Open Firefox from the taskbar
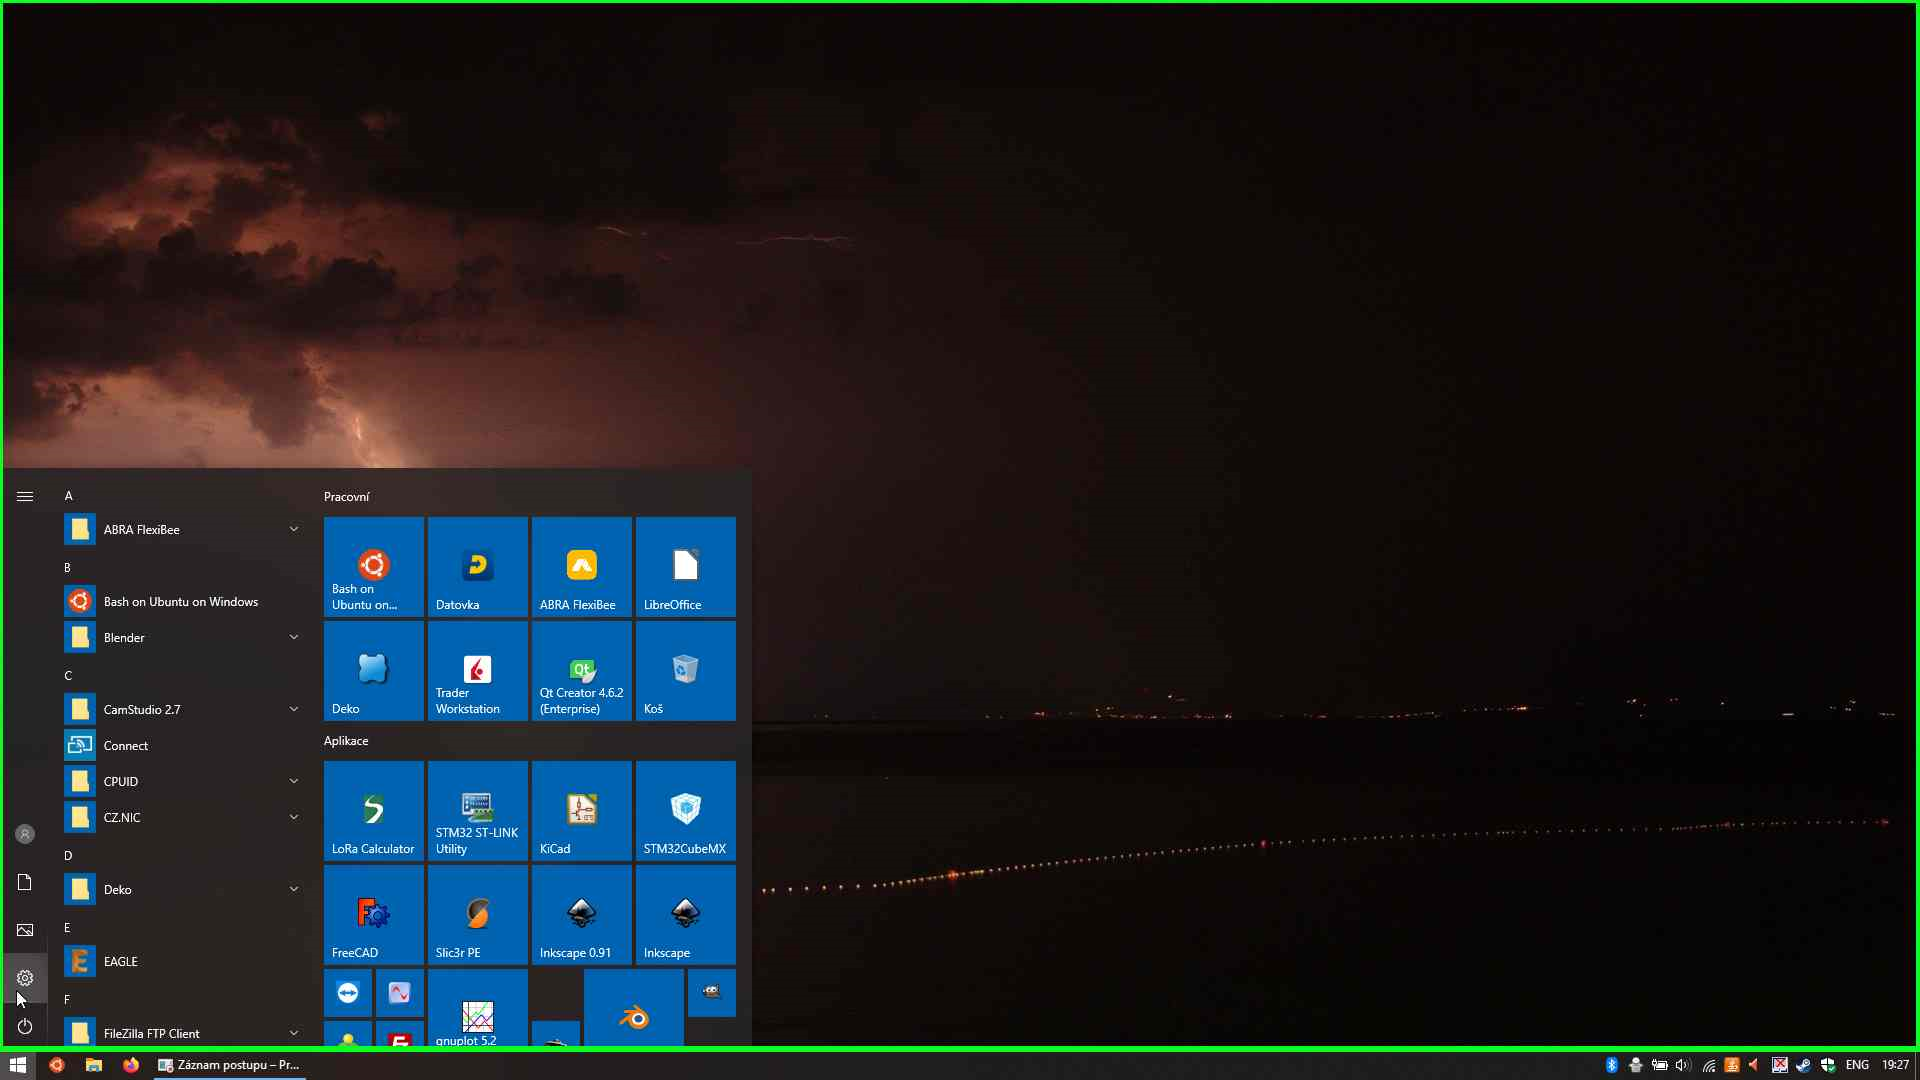 point(131,1065)
